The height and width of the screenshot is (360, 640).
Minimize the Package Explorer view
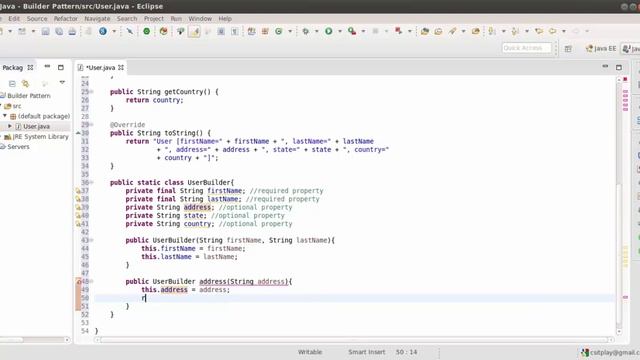[x=47, y=67]
